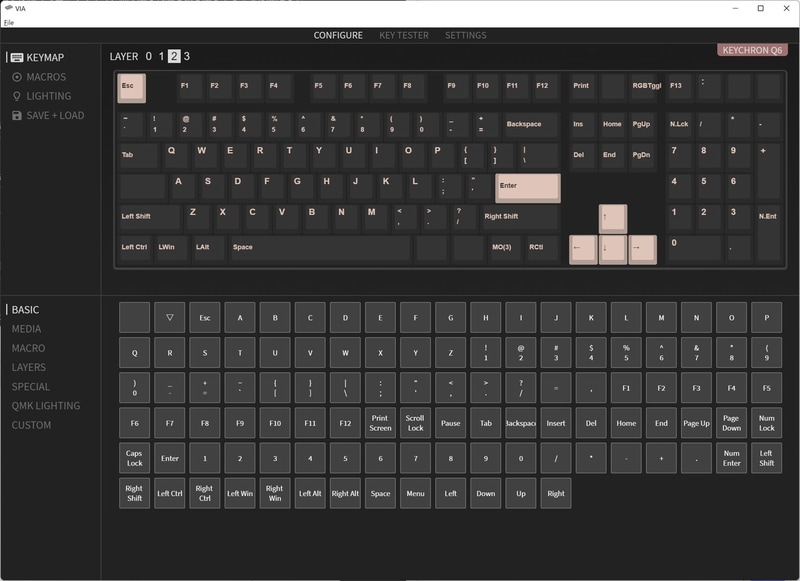Open SAVE + LOAD section
Screen dimensions: 800x581
pos(48,115)
